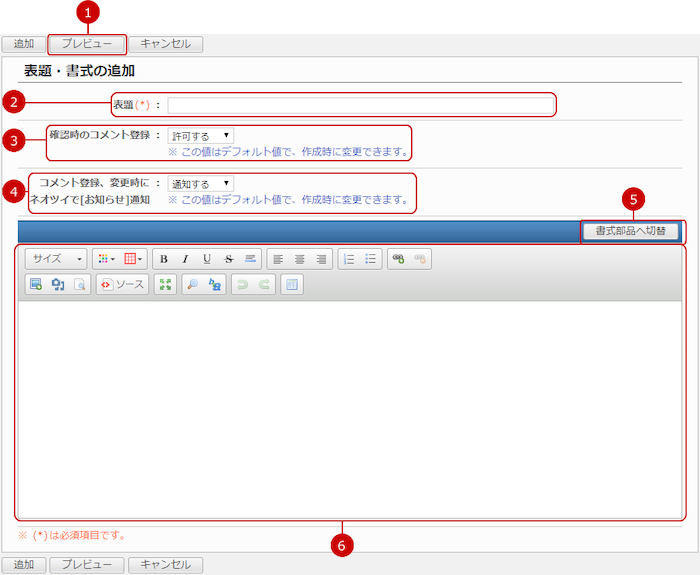
Task: Toggle strikethrough formatting
Action: coord(229,259)
